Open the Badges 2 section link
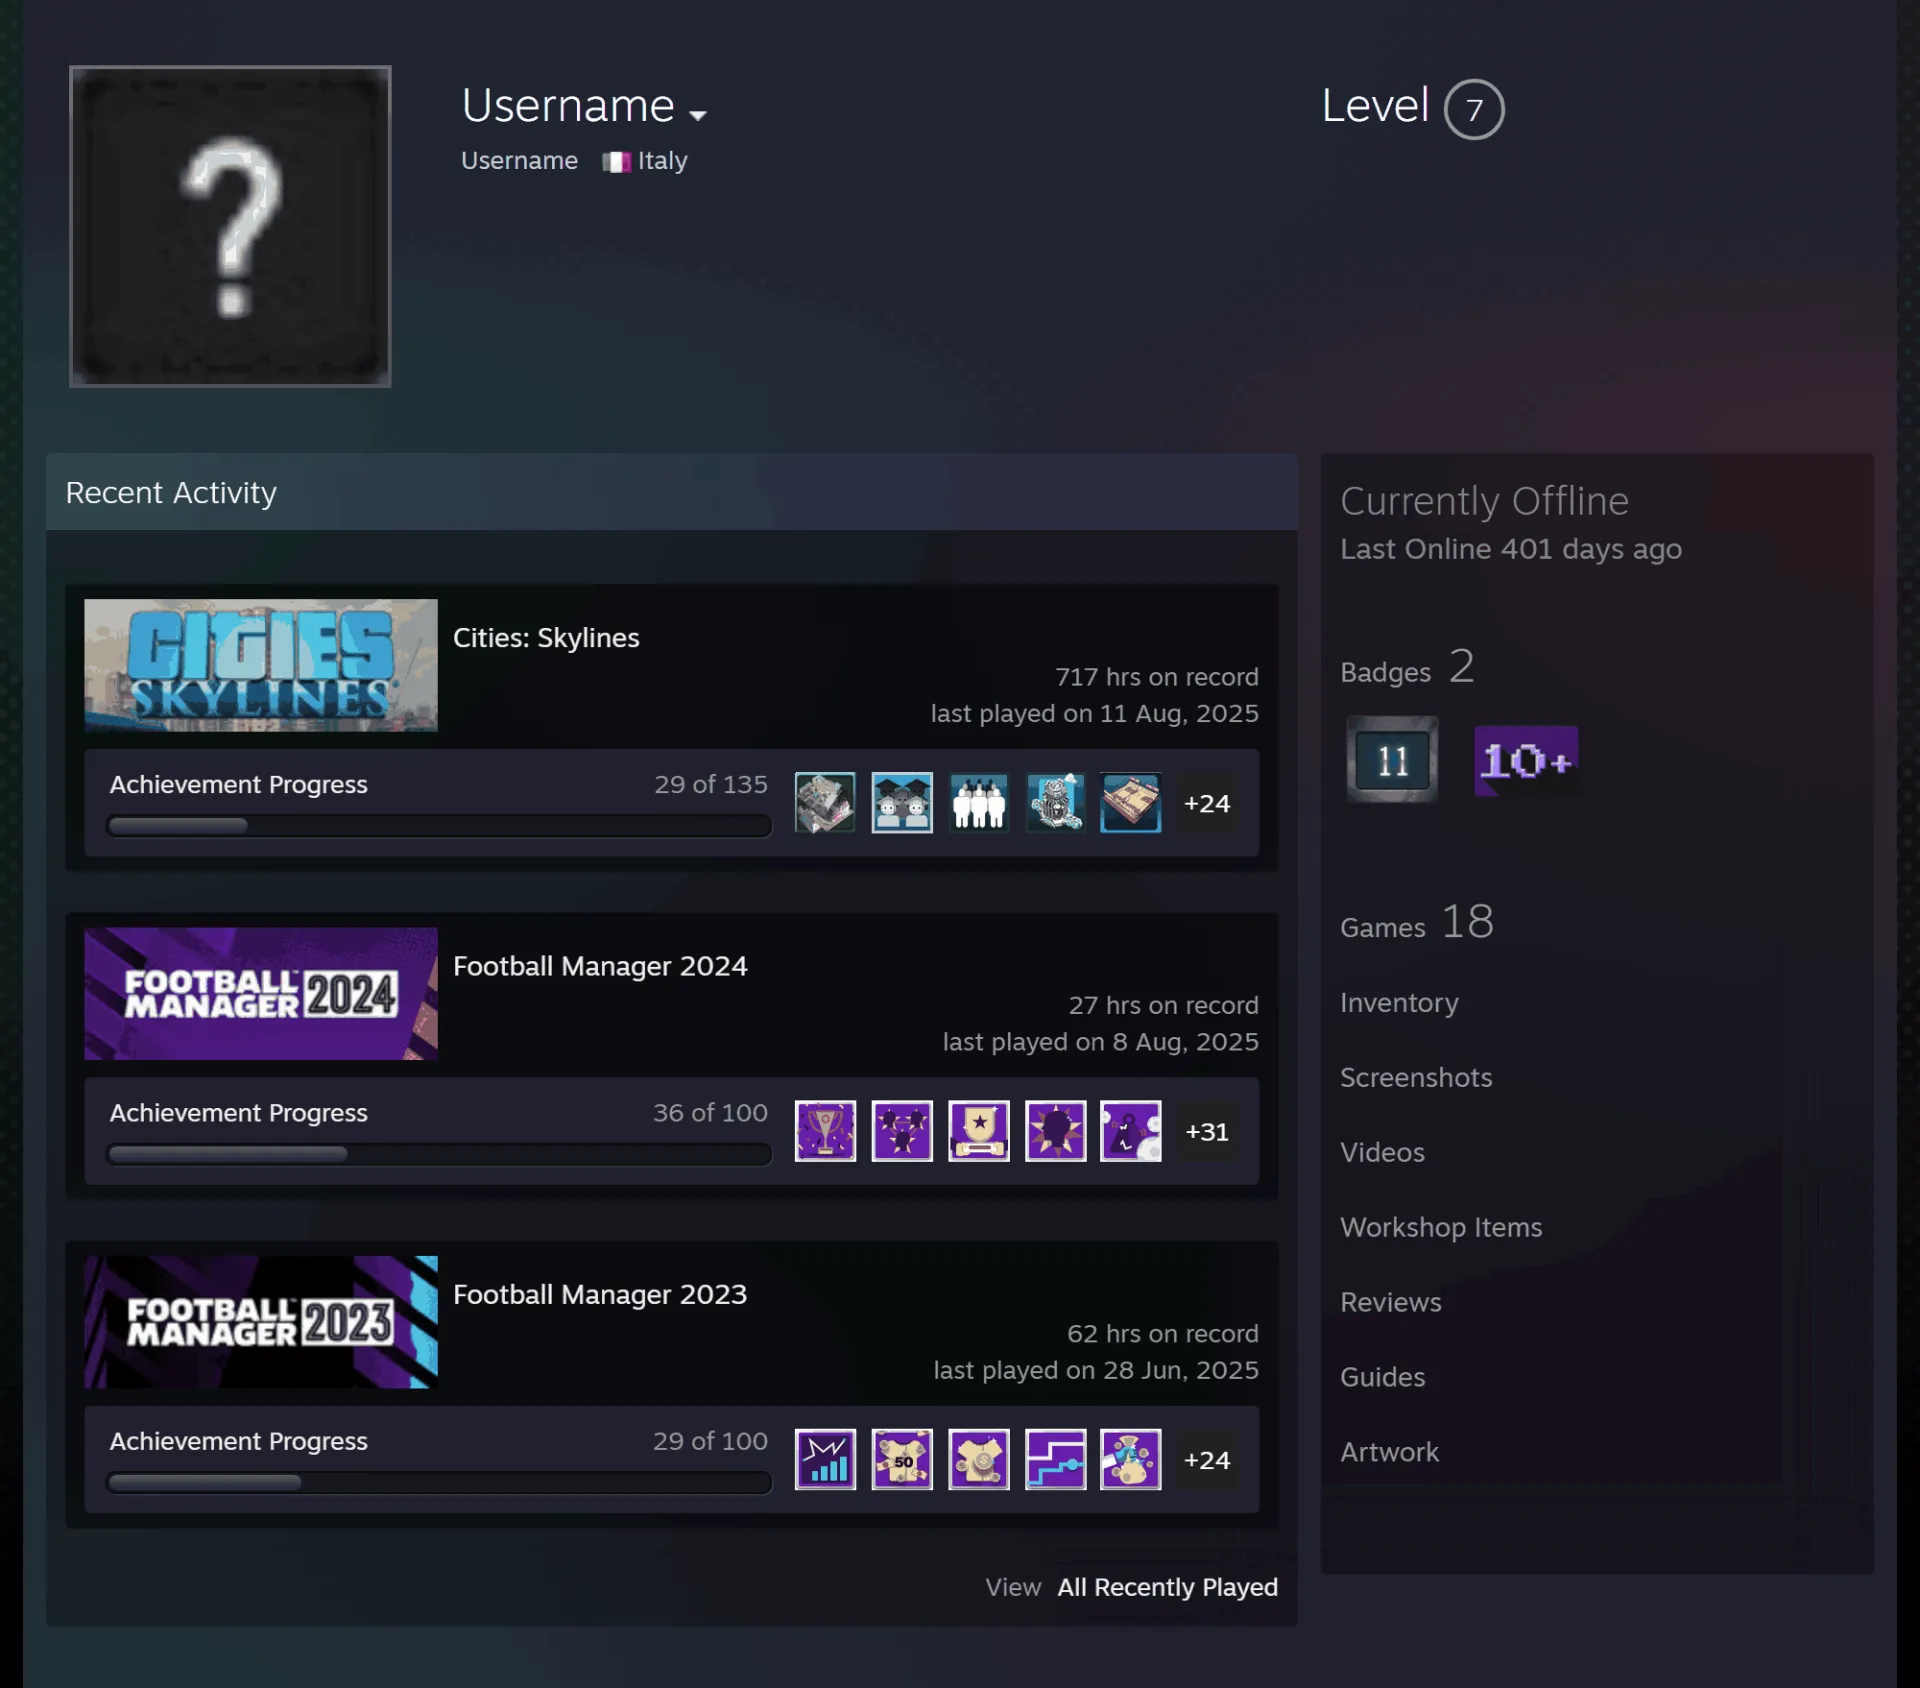This screenshot has height=1688, width=1920. pyautogui.click(x=1407, y=667)
